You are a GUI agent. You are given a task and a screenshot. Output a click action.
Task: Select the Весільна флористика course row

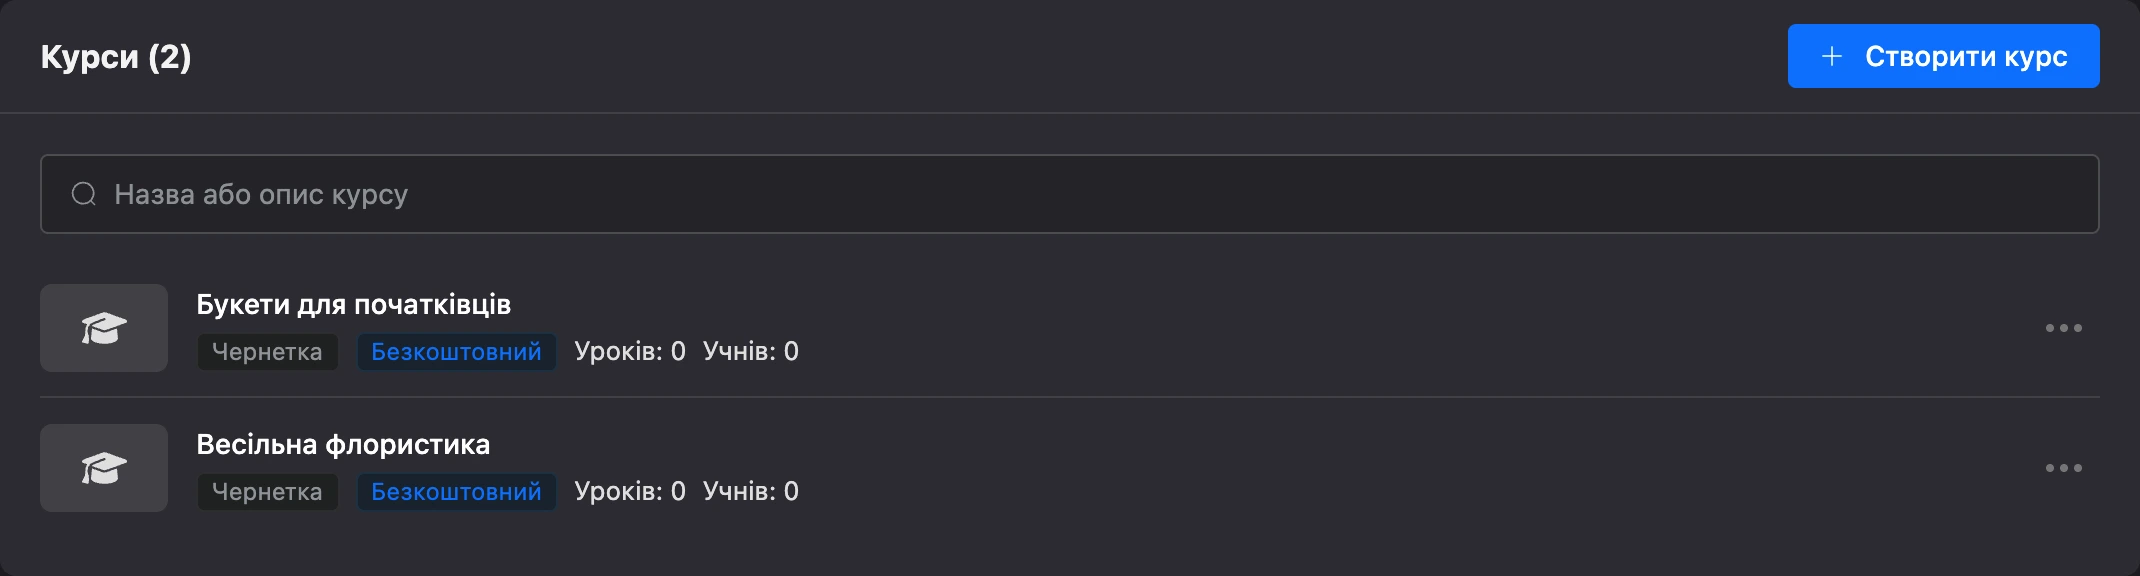pos(1069,468)
